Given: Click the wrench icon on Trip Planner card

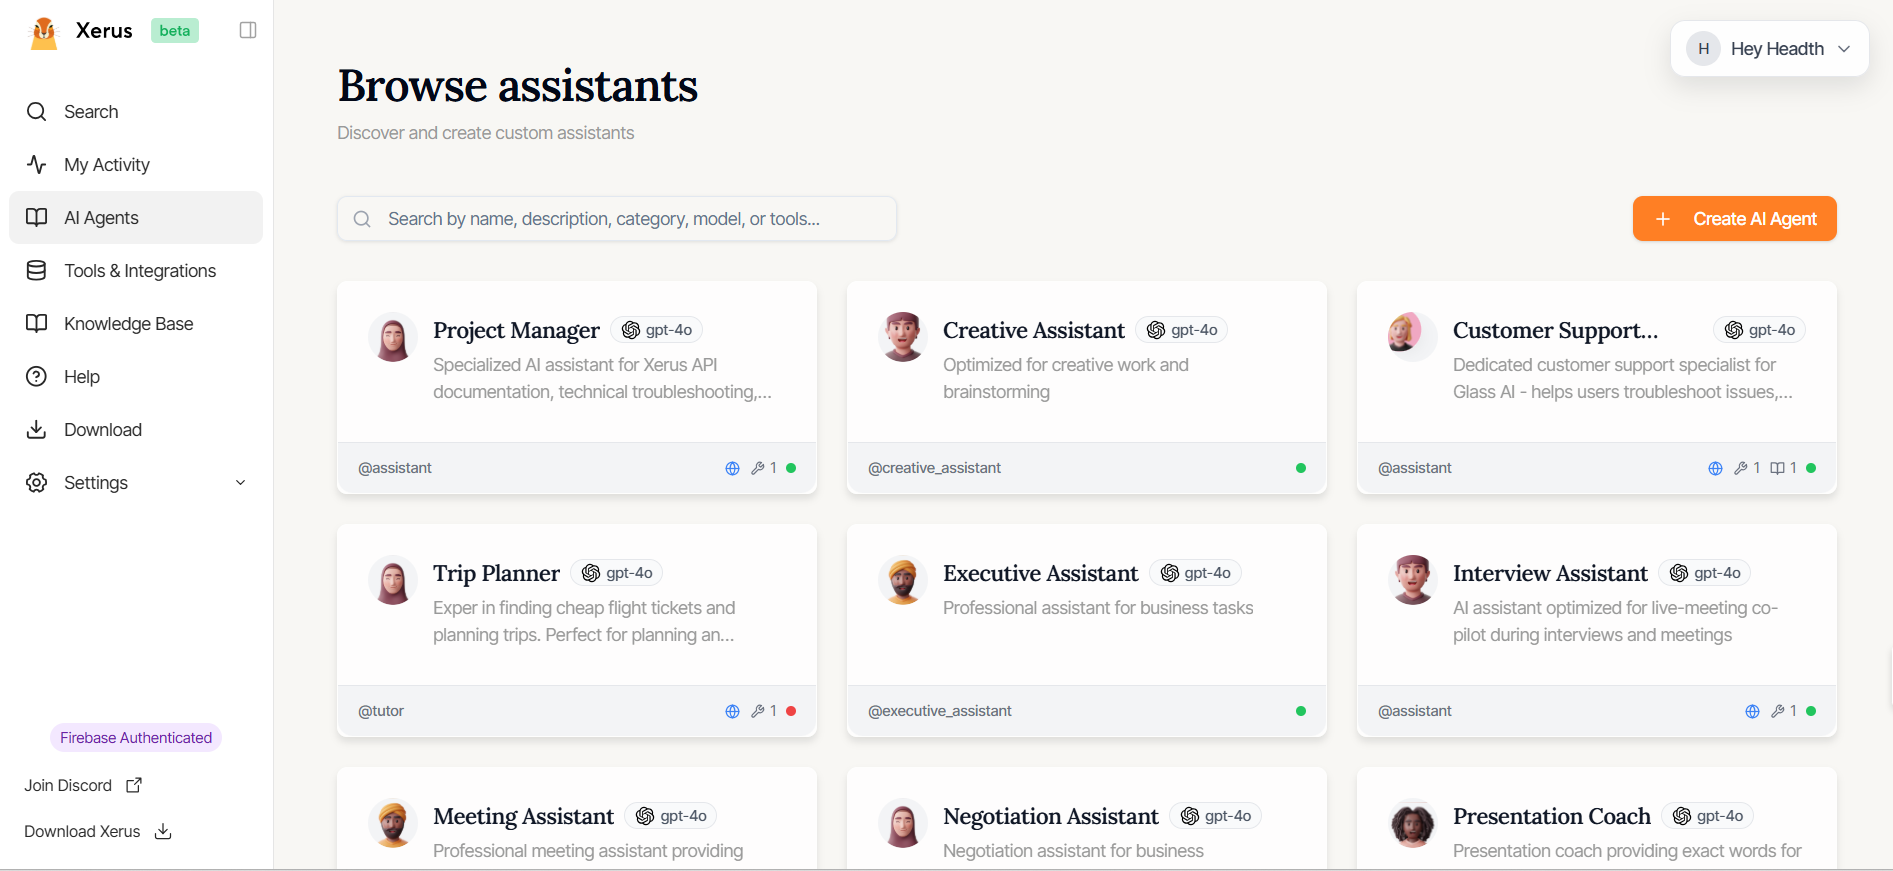Looking at the screenshot, I should 758,711.
